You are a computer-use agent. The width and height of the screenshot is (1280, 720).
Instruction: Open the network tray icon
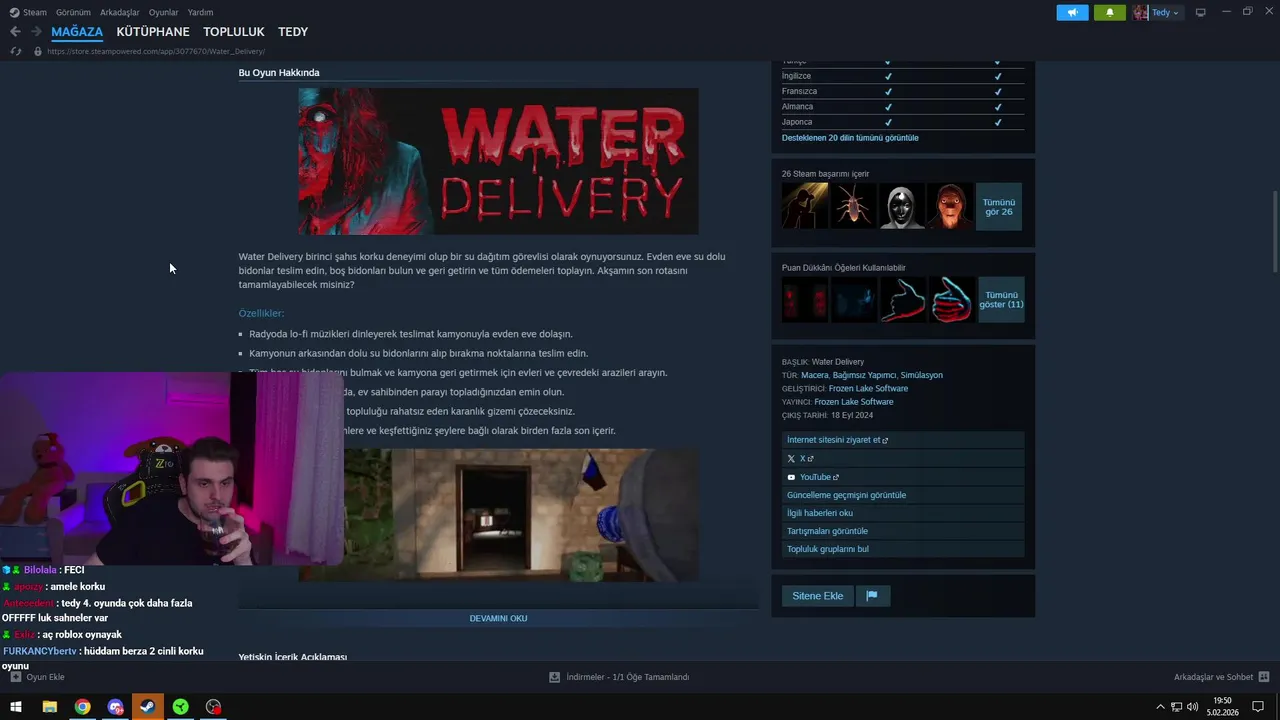tap(1177, 707)
